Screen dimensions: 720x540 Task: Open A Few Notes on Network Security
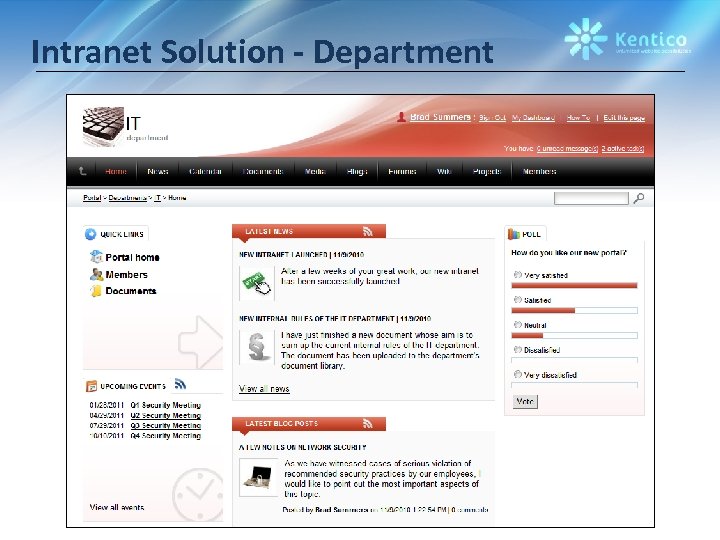point(303,447)
